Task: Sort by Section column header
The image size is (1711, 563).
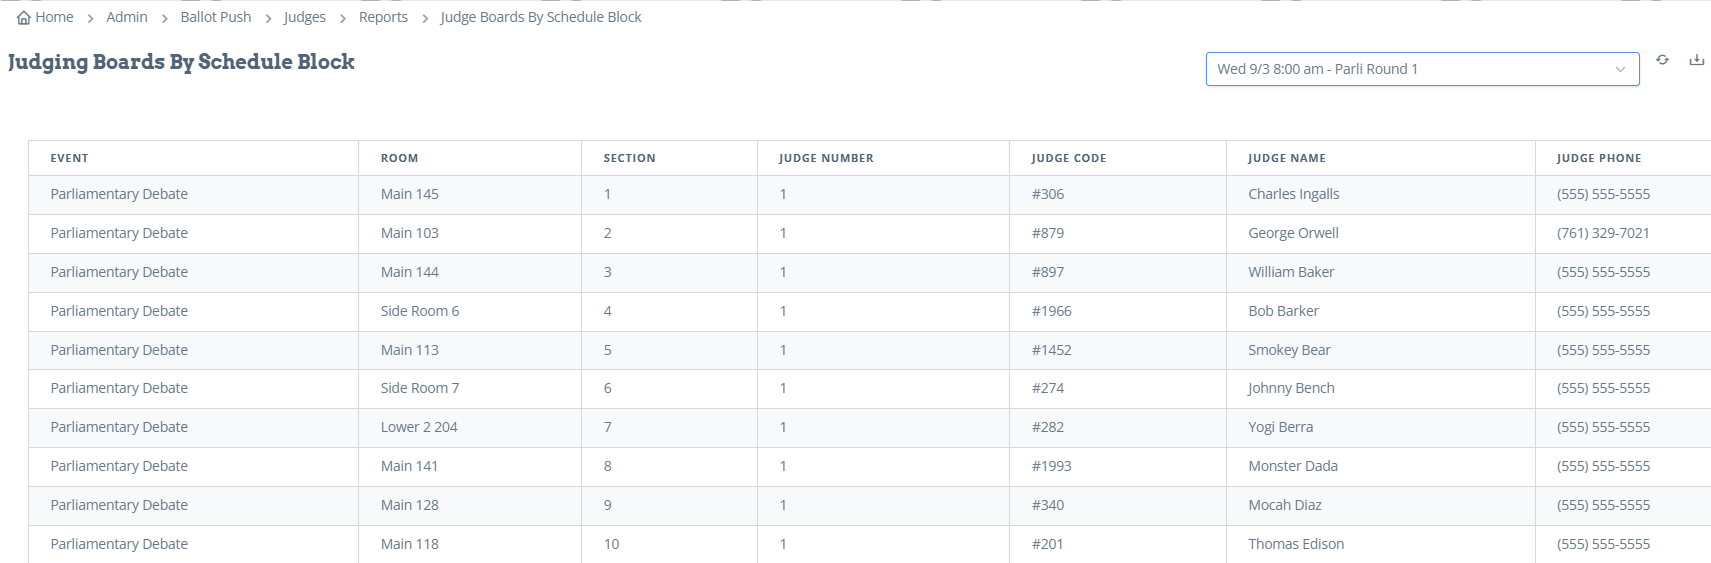Action: [629, 158]
